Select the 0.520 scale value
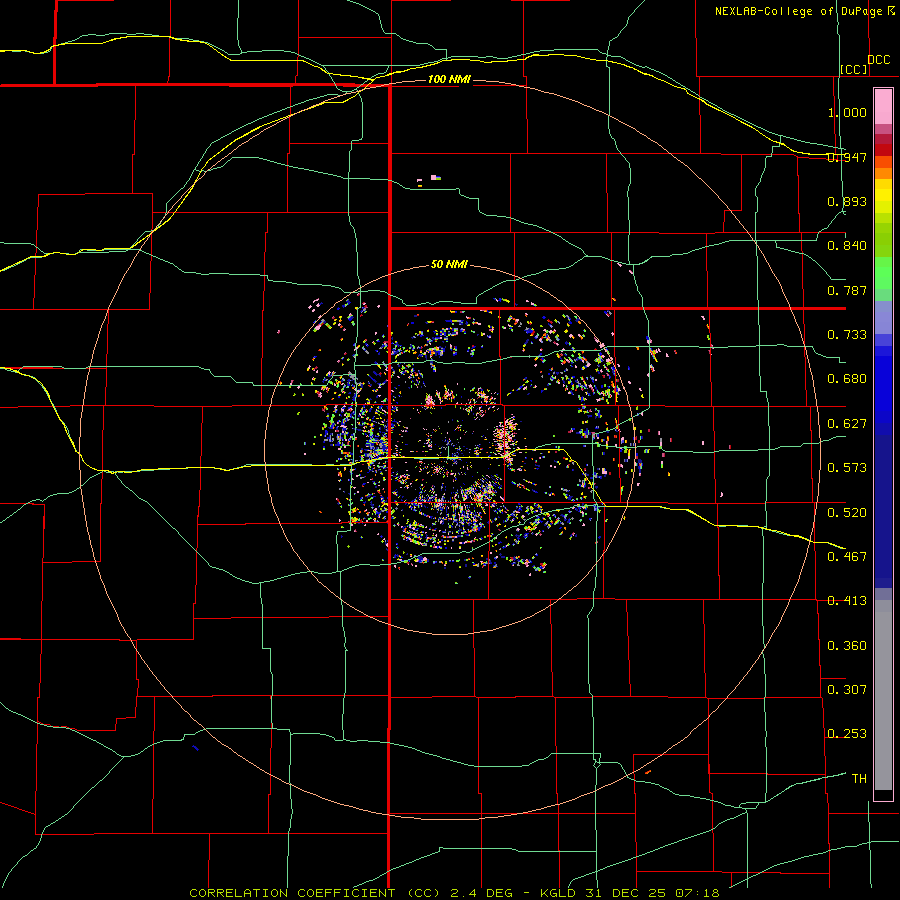The image size is (900, 900). pyautogui.click(x=847, y=513)
